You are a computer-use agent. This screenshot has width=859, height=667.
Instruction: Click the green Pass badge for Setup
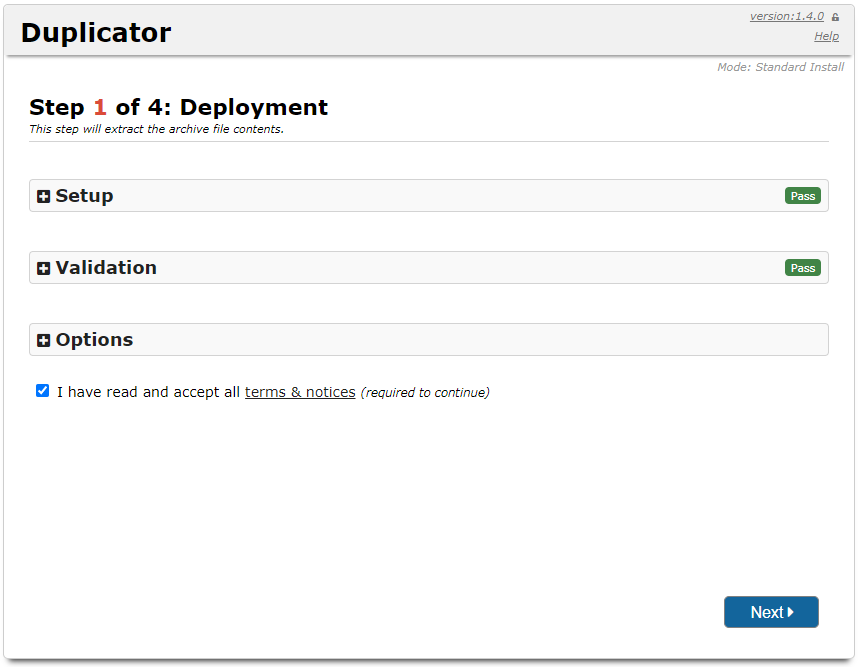point(802,196)
